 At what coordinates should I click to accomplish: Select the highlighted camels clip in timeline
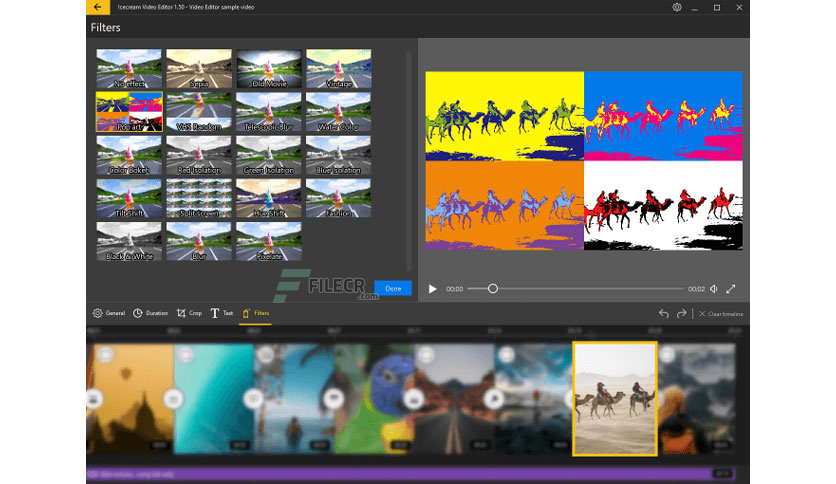(615, 399)
